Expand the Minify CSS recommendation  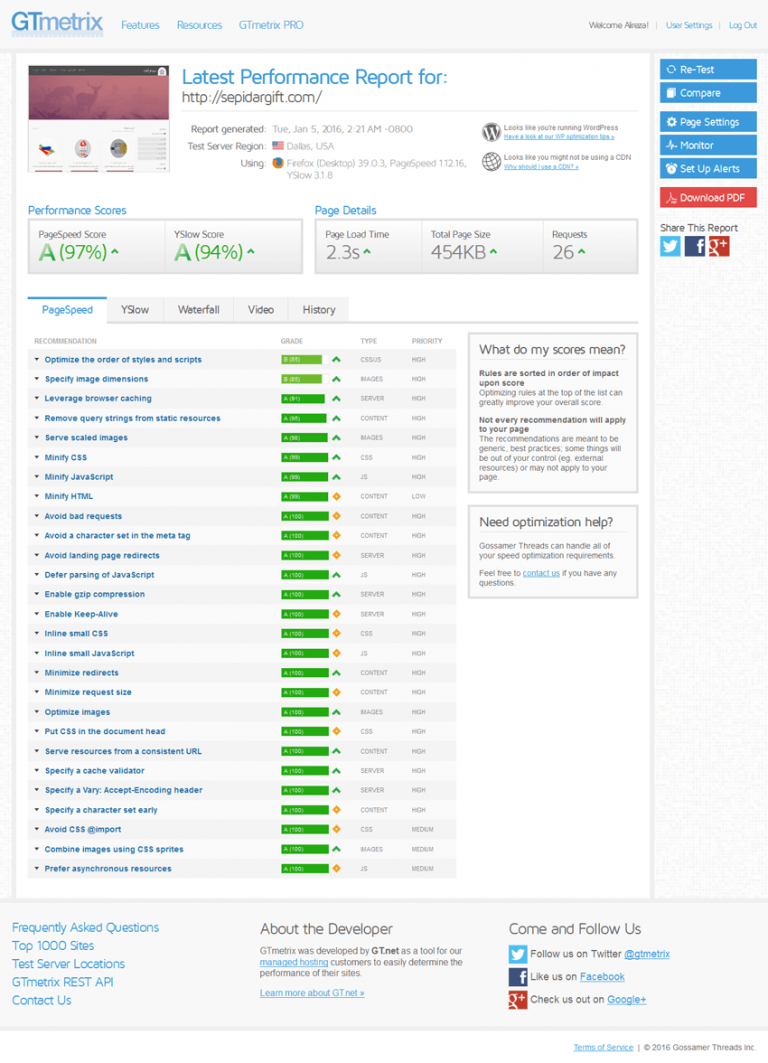click(66, 458)
